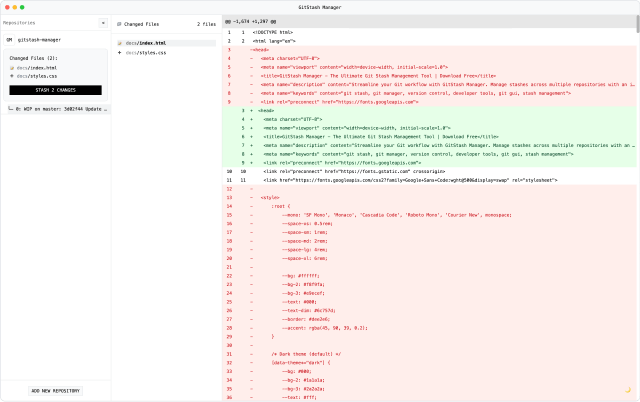
Task: Click the '/* Dark theme (default) */' comment line
Action: (x=429, y=354)
